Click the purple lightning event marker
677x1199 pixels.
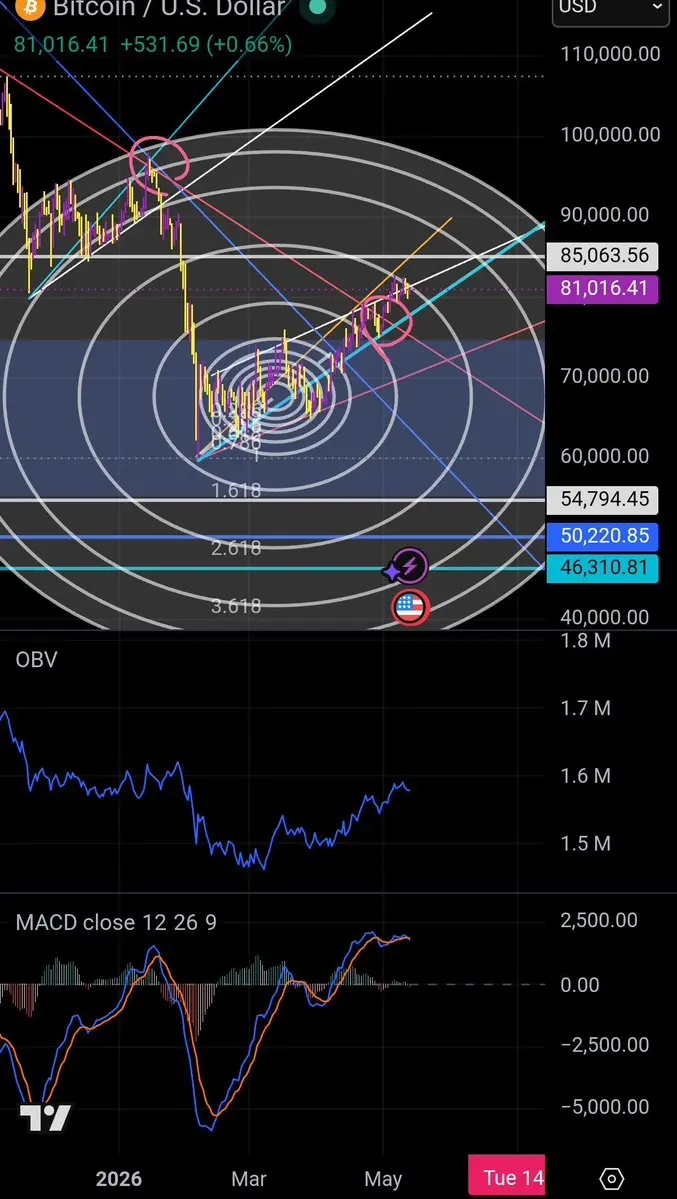click(x=410, y=567)
